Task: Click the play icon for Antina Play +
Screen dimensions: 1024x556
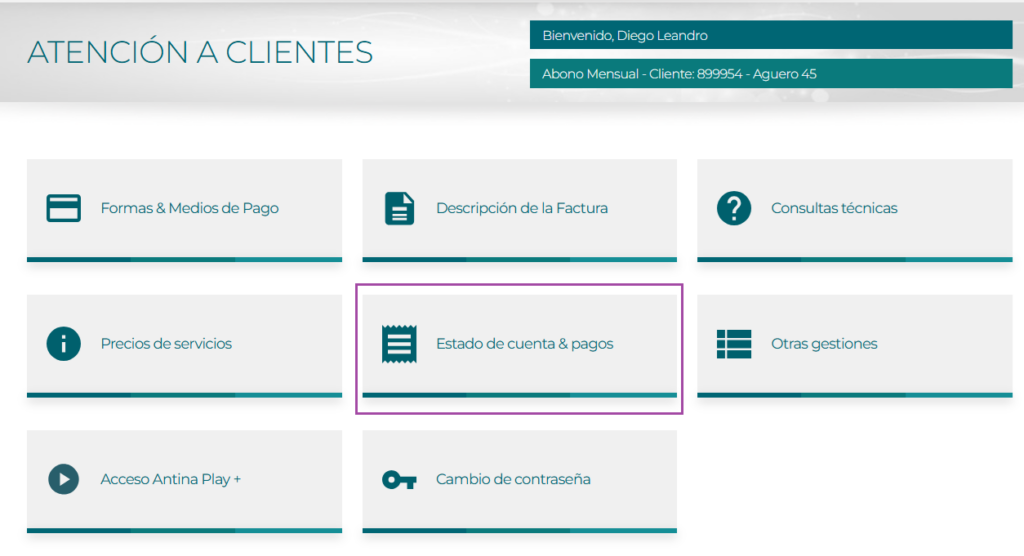Action: click(64, 479)
